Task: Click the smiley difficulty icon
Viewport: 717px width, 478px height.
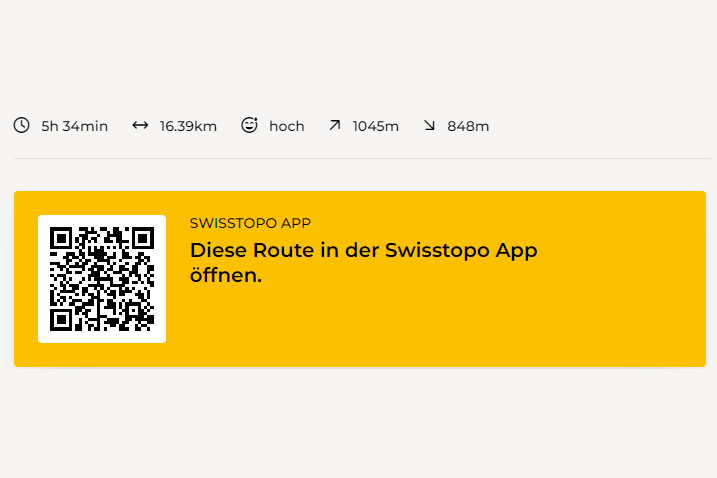Action: click(x=249, y=126)
